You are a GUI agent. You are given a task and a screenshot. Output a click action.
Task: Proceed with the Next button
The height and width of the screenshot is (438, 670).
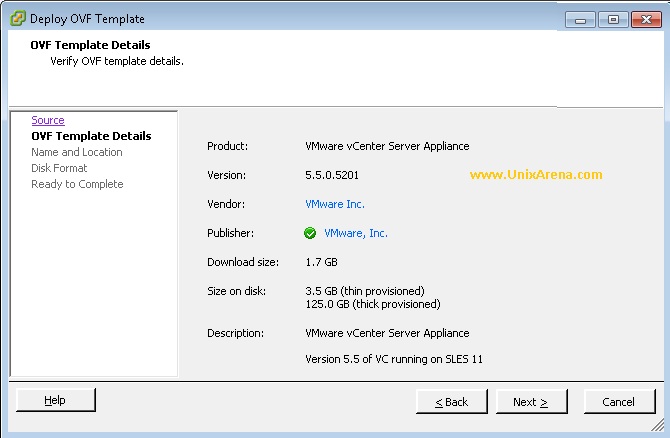pos(532,402)
